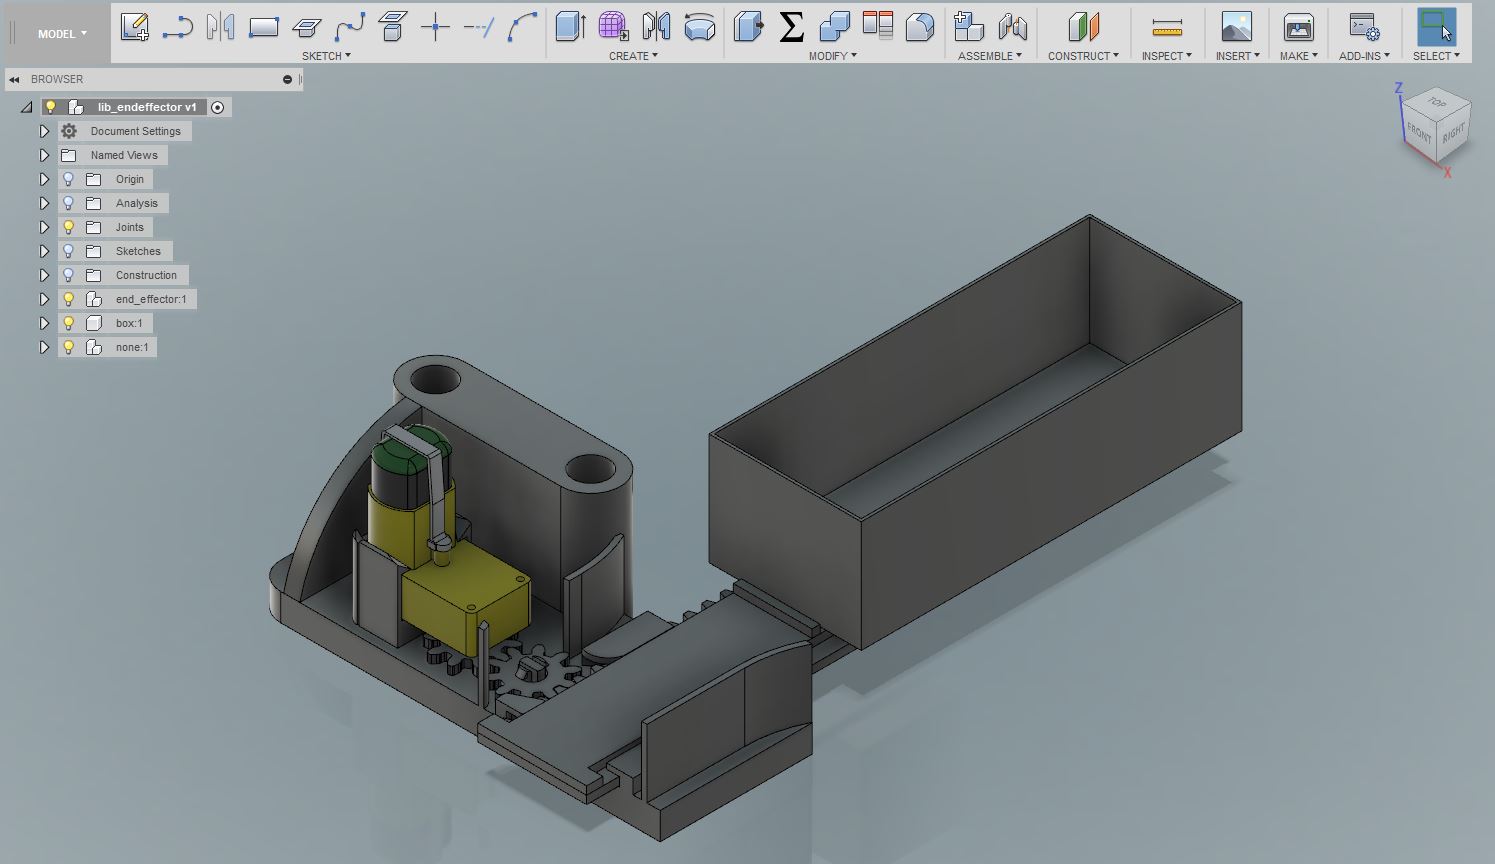Image resolution: width=1495 pixels, height=864 pixels.
Task: Activate the Extrude tool
Action: 570,27
